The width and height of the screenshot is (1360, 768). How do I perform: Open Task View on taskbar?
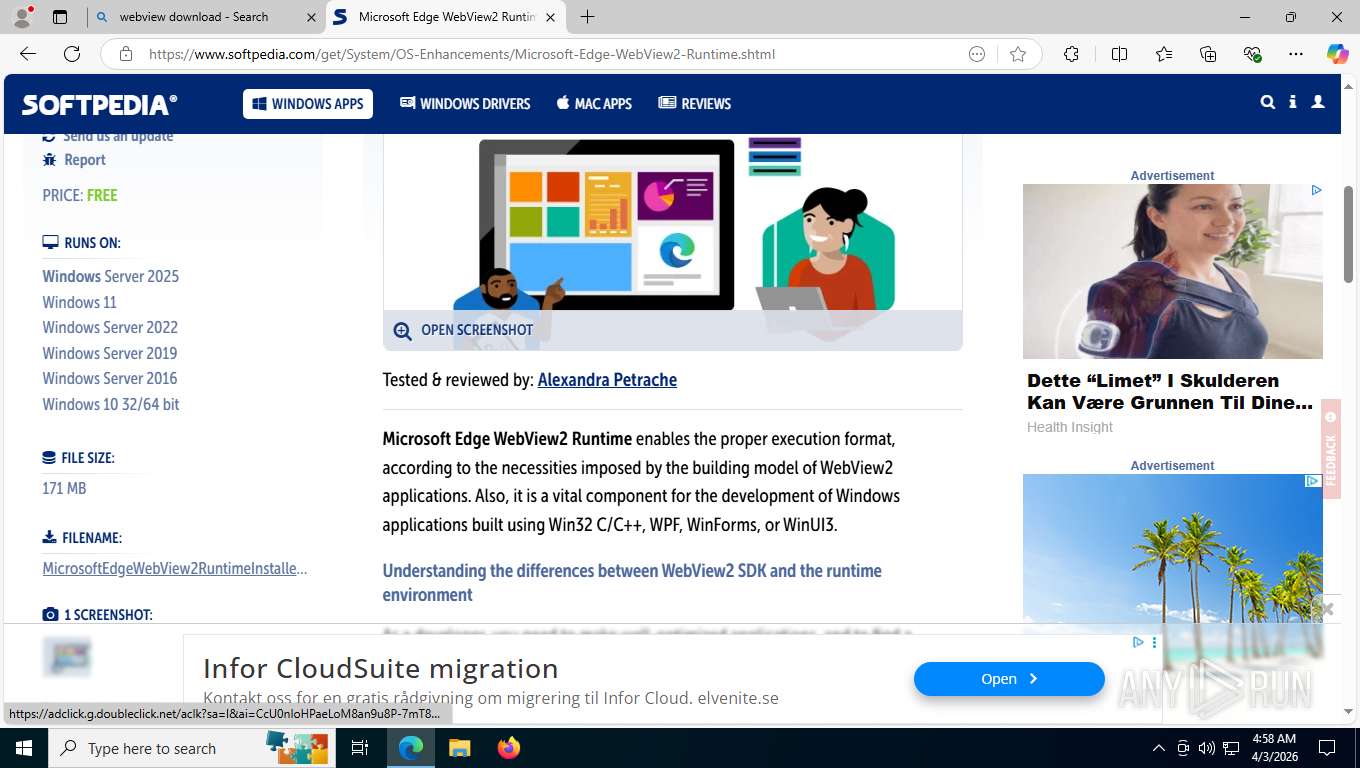click(x=360, y=748)
